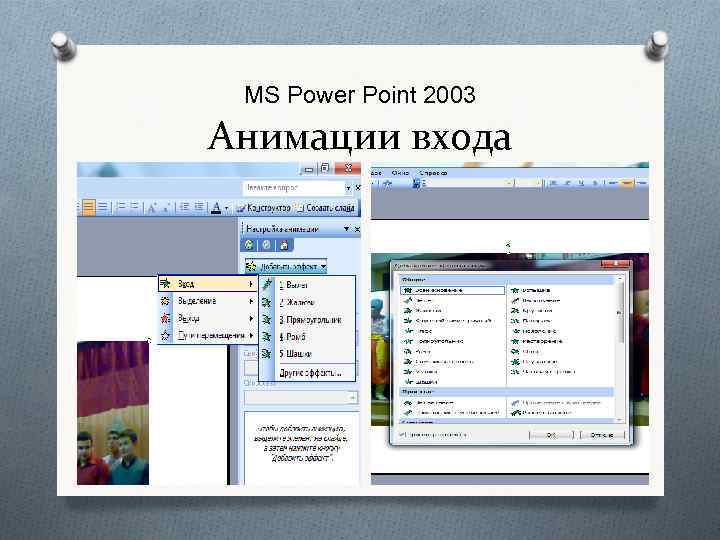Click the Конструктор toolbar button
This screenshot has width=720, height=540.
[x=264, y=208]
